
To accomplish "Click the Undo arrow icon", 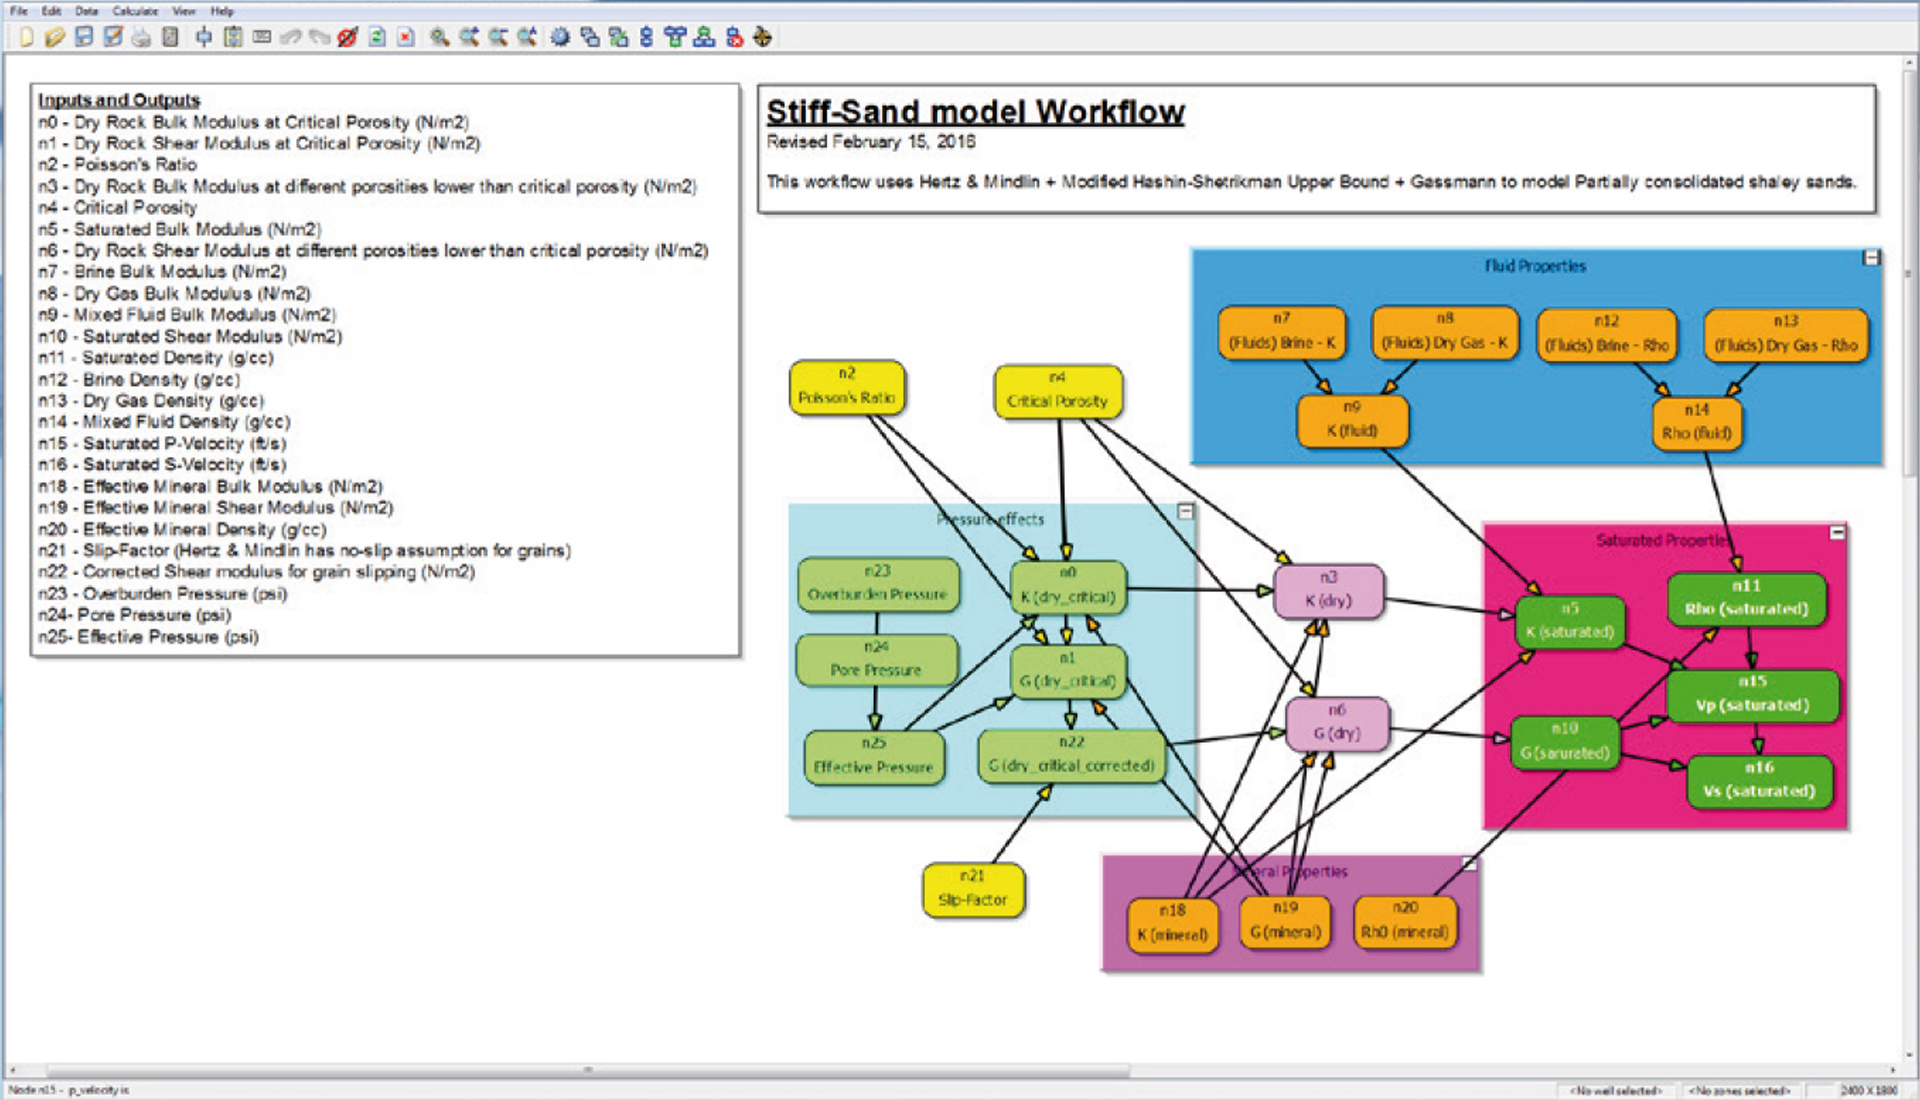I will (x=290, y=37).
